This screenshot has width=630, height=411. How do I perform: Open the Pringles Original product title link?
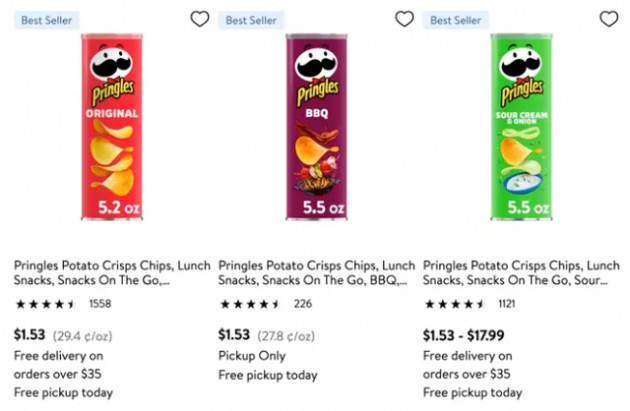click(x=112, y=273)
